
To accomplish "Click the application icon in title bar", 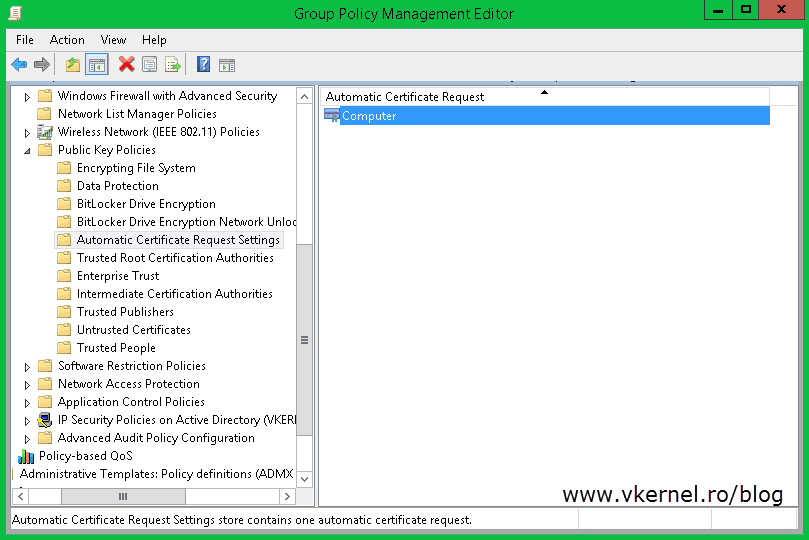I will tap(15, 13).
